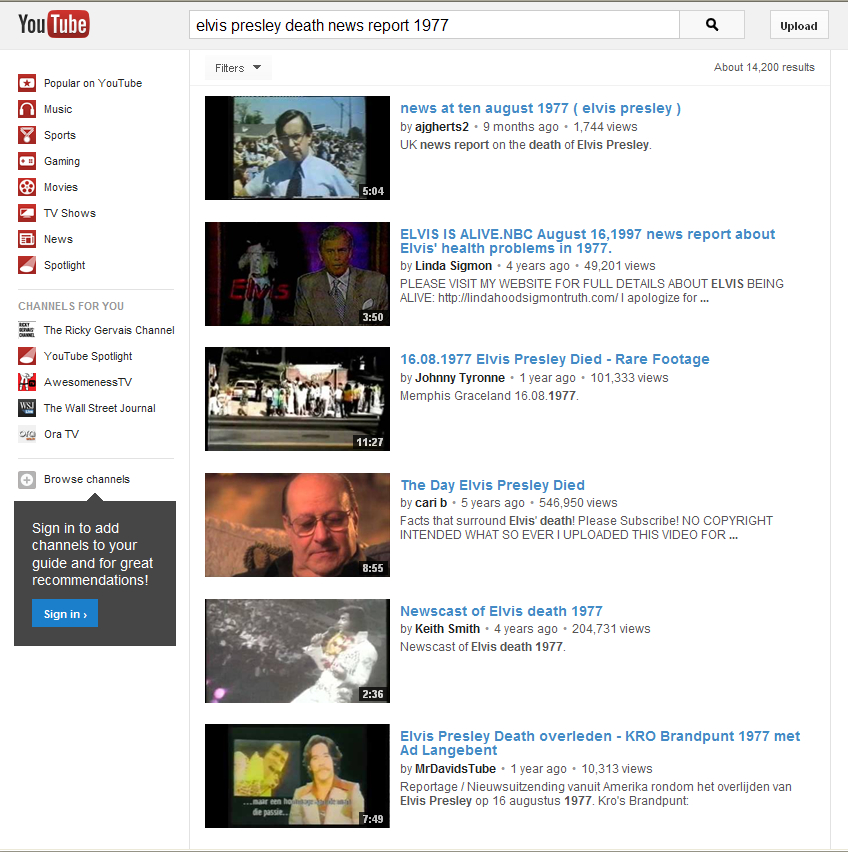Open the News sidebar item
The image size is (848, 852).
click(58, 239)
